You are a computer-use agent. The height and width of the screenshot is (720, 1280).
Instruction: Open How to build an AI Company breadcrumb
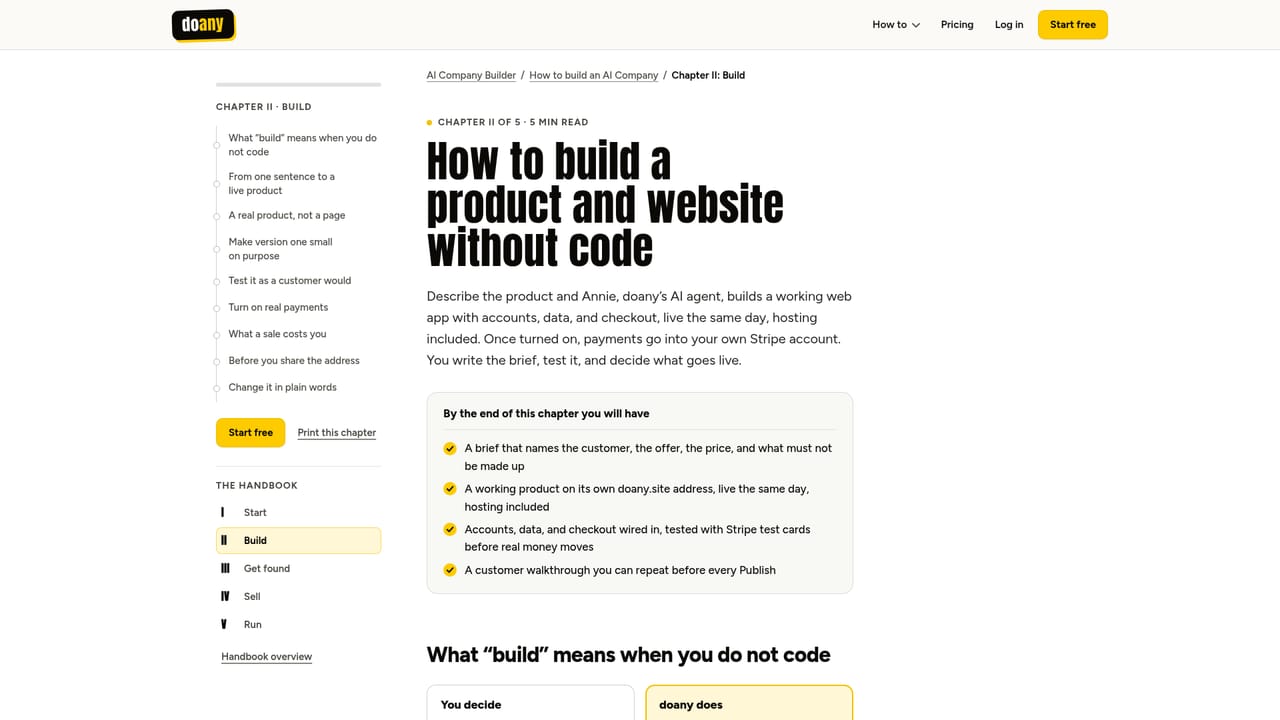[x=594, y=75]
